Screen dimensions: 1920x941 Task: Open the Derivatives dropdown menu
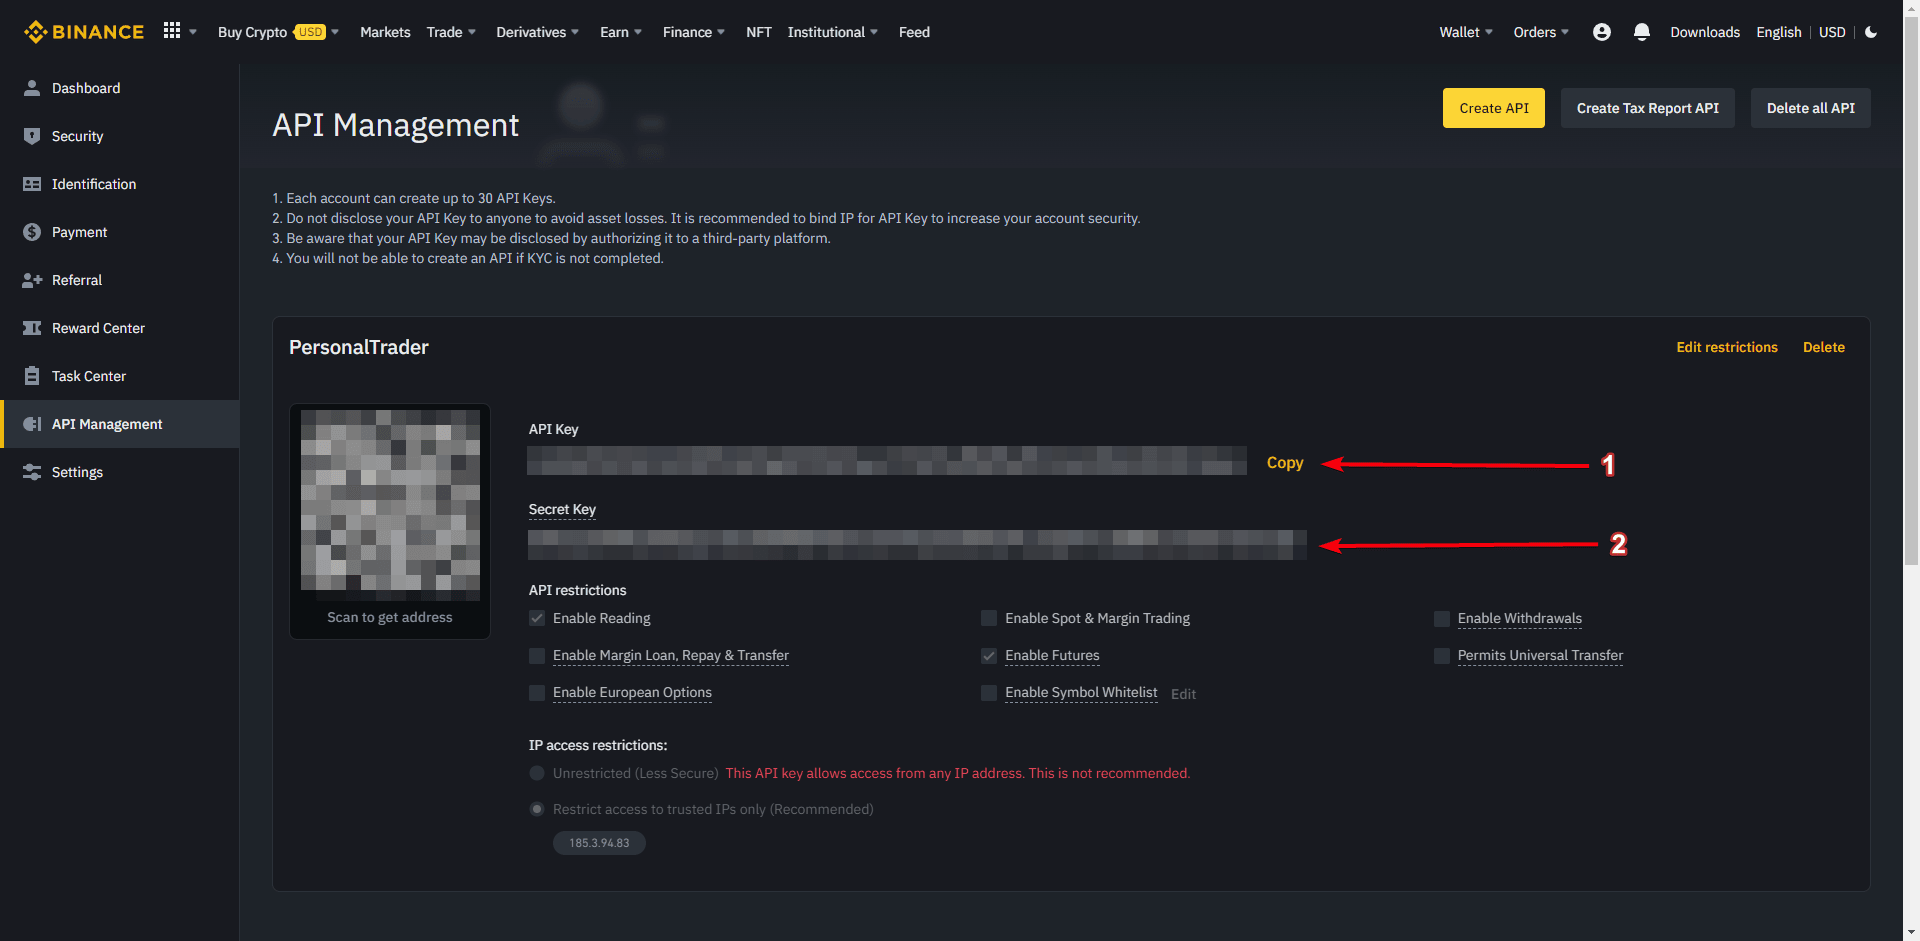click(537, 32)
